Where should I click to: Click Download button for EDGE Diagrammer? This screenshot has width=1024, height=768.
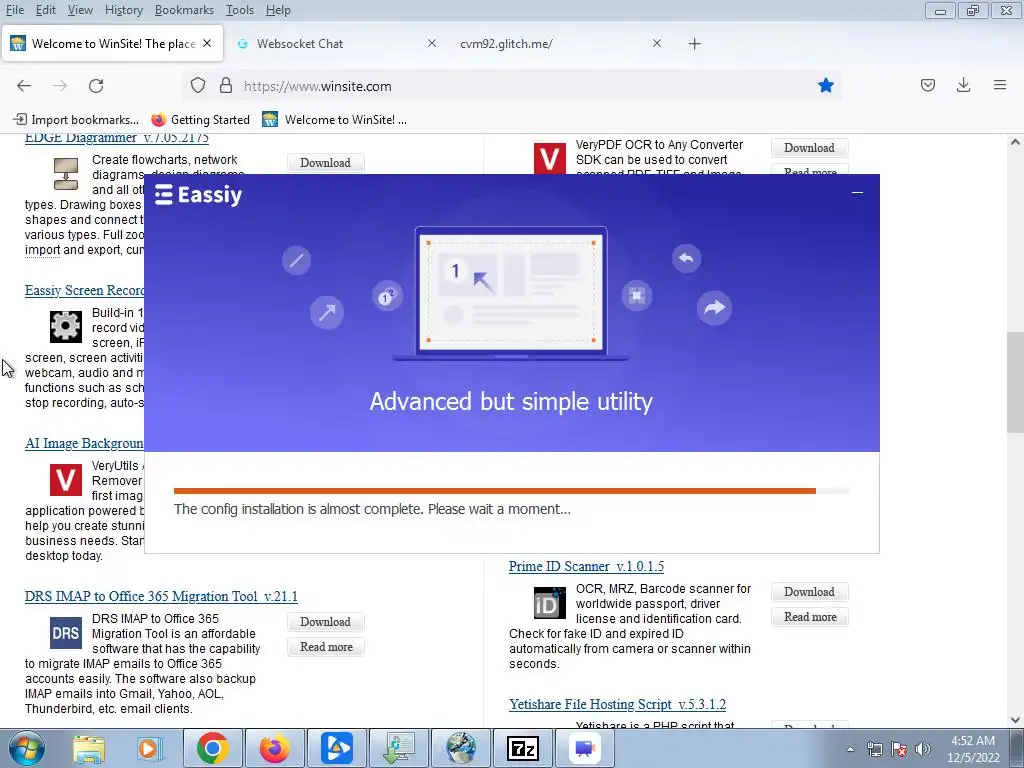(325, 163)
